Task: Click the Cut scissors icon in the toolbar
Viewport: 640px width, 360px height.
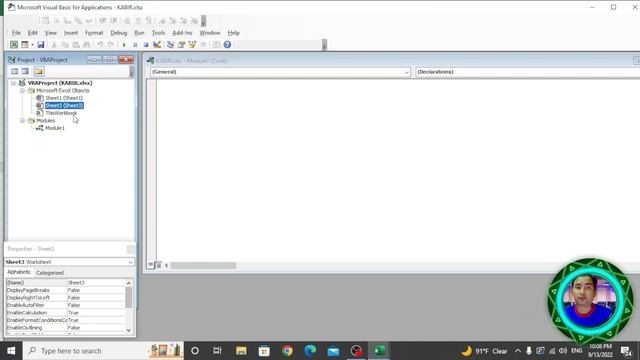Action: click(54, 44)
